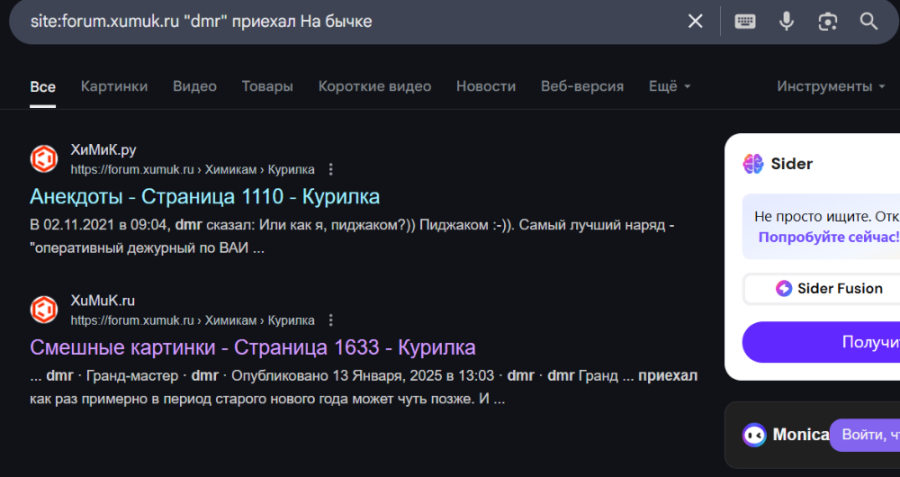Image resolution: width=900 pixels, height=477 pixels.
Task: Click the Попробуйте сейчас link in Sider
Action: click(829, 237)
